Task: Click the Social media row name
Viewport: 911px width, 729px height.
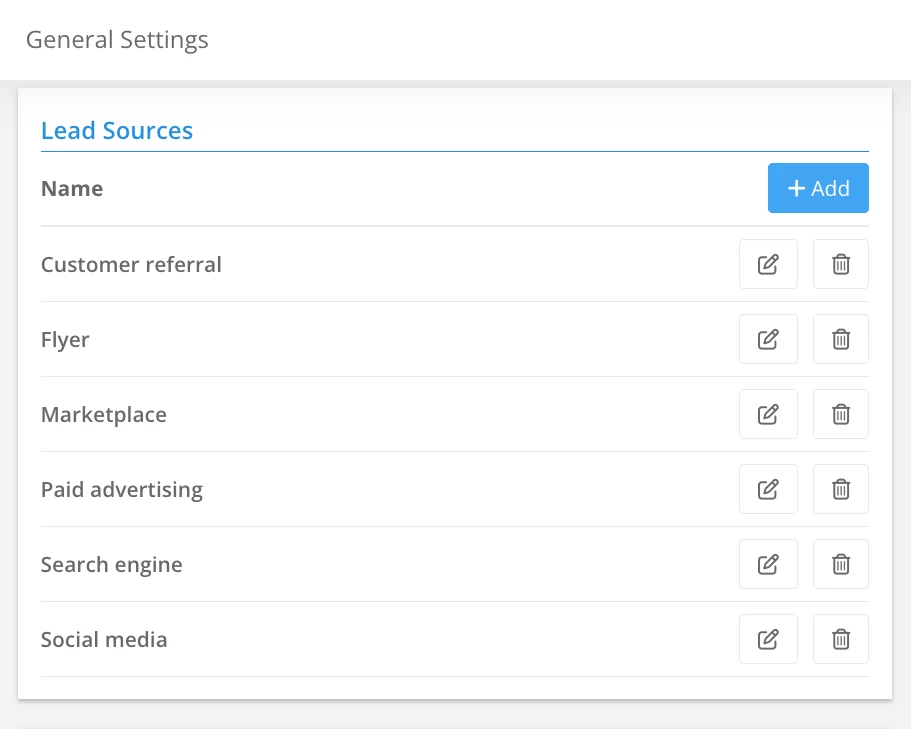Action: (104, 640)
